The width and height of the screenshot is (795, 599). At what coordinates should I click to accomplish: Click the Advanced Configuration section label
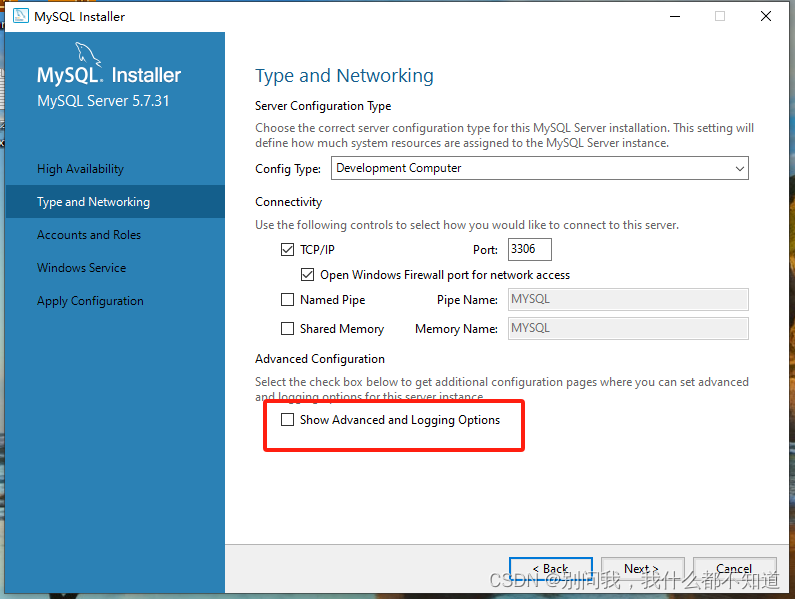(x=320, y=359)
